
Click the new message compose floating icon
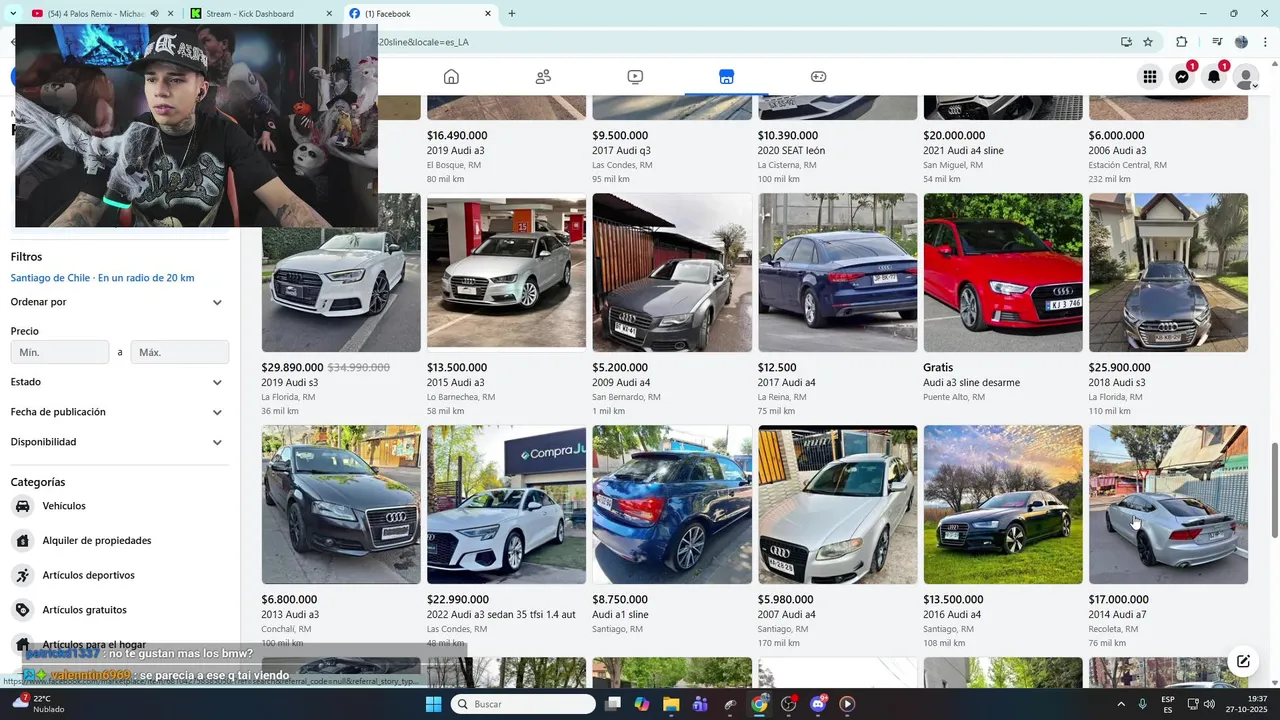(x=1243, y=661)
